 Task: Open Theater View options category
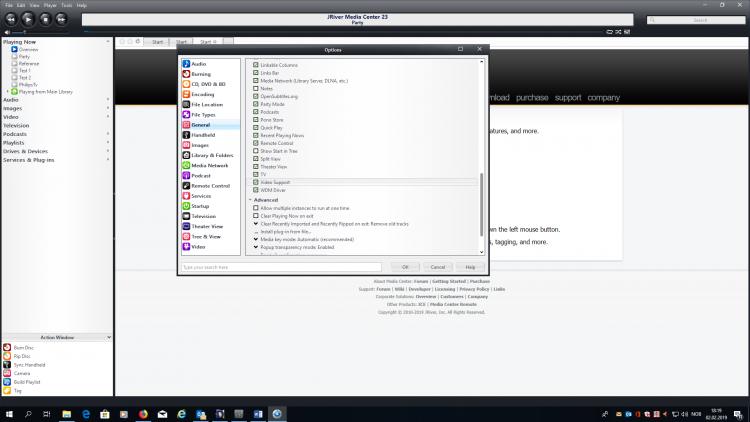(x=207, y=226)
